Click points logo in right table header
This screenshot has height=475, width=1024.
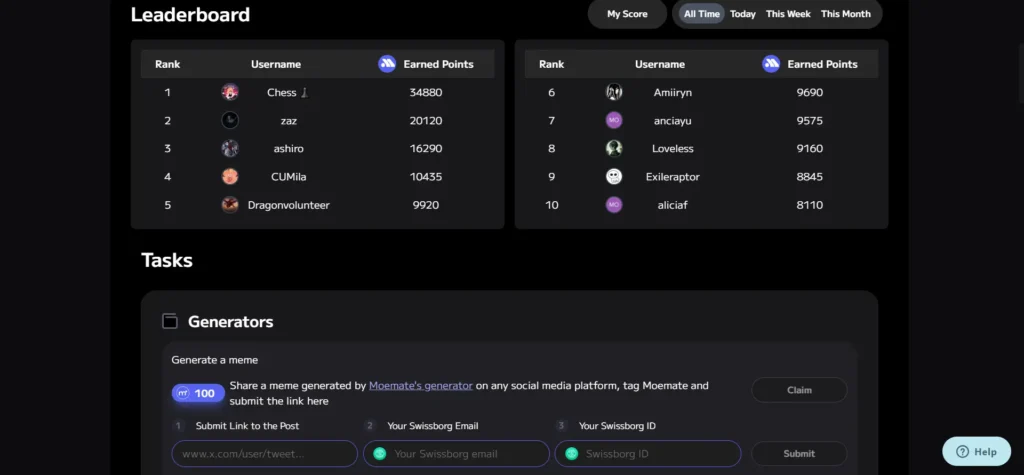pos(771,64)
